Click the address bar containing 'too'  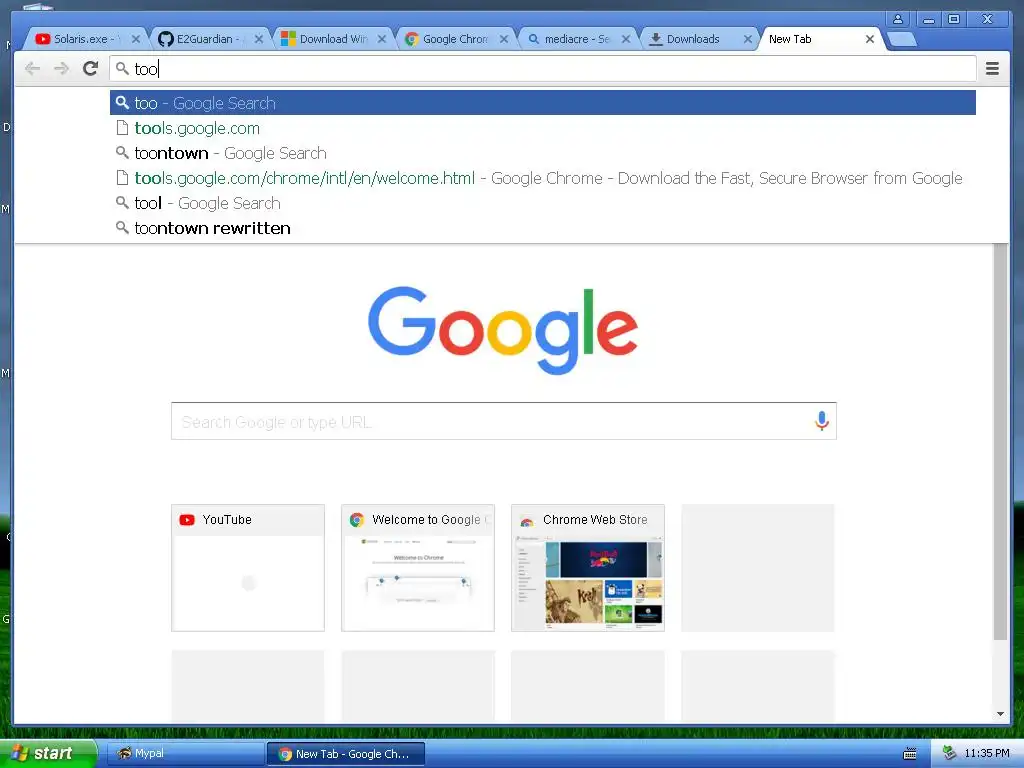pos(543,69)
